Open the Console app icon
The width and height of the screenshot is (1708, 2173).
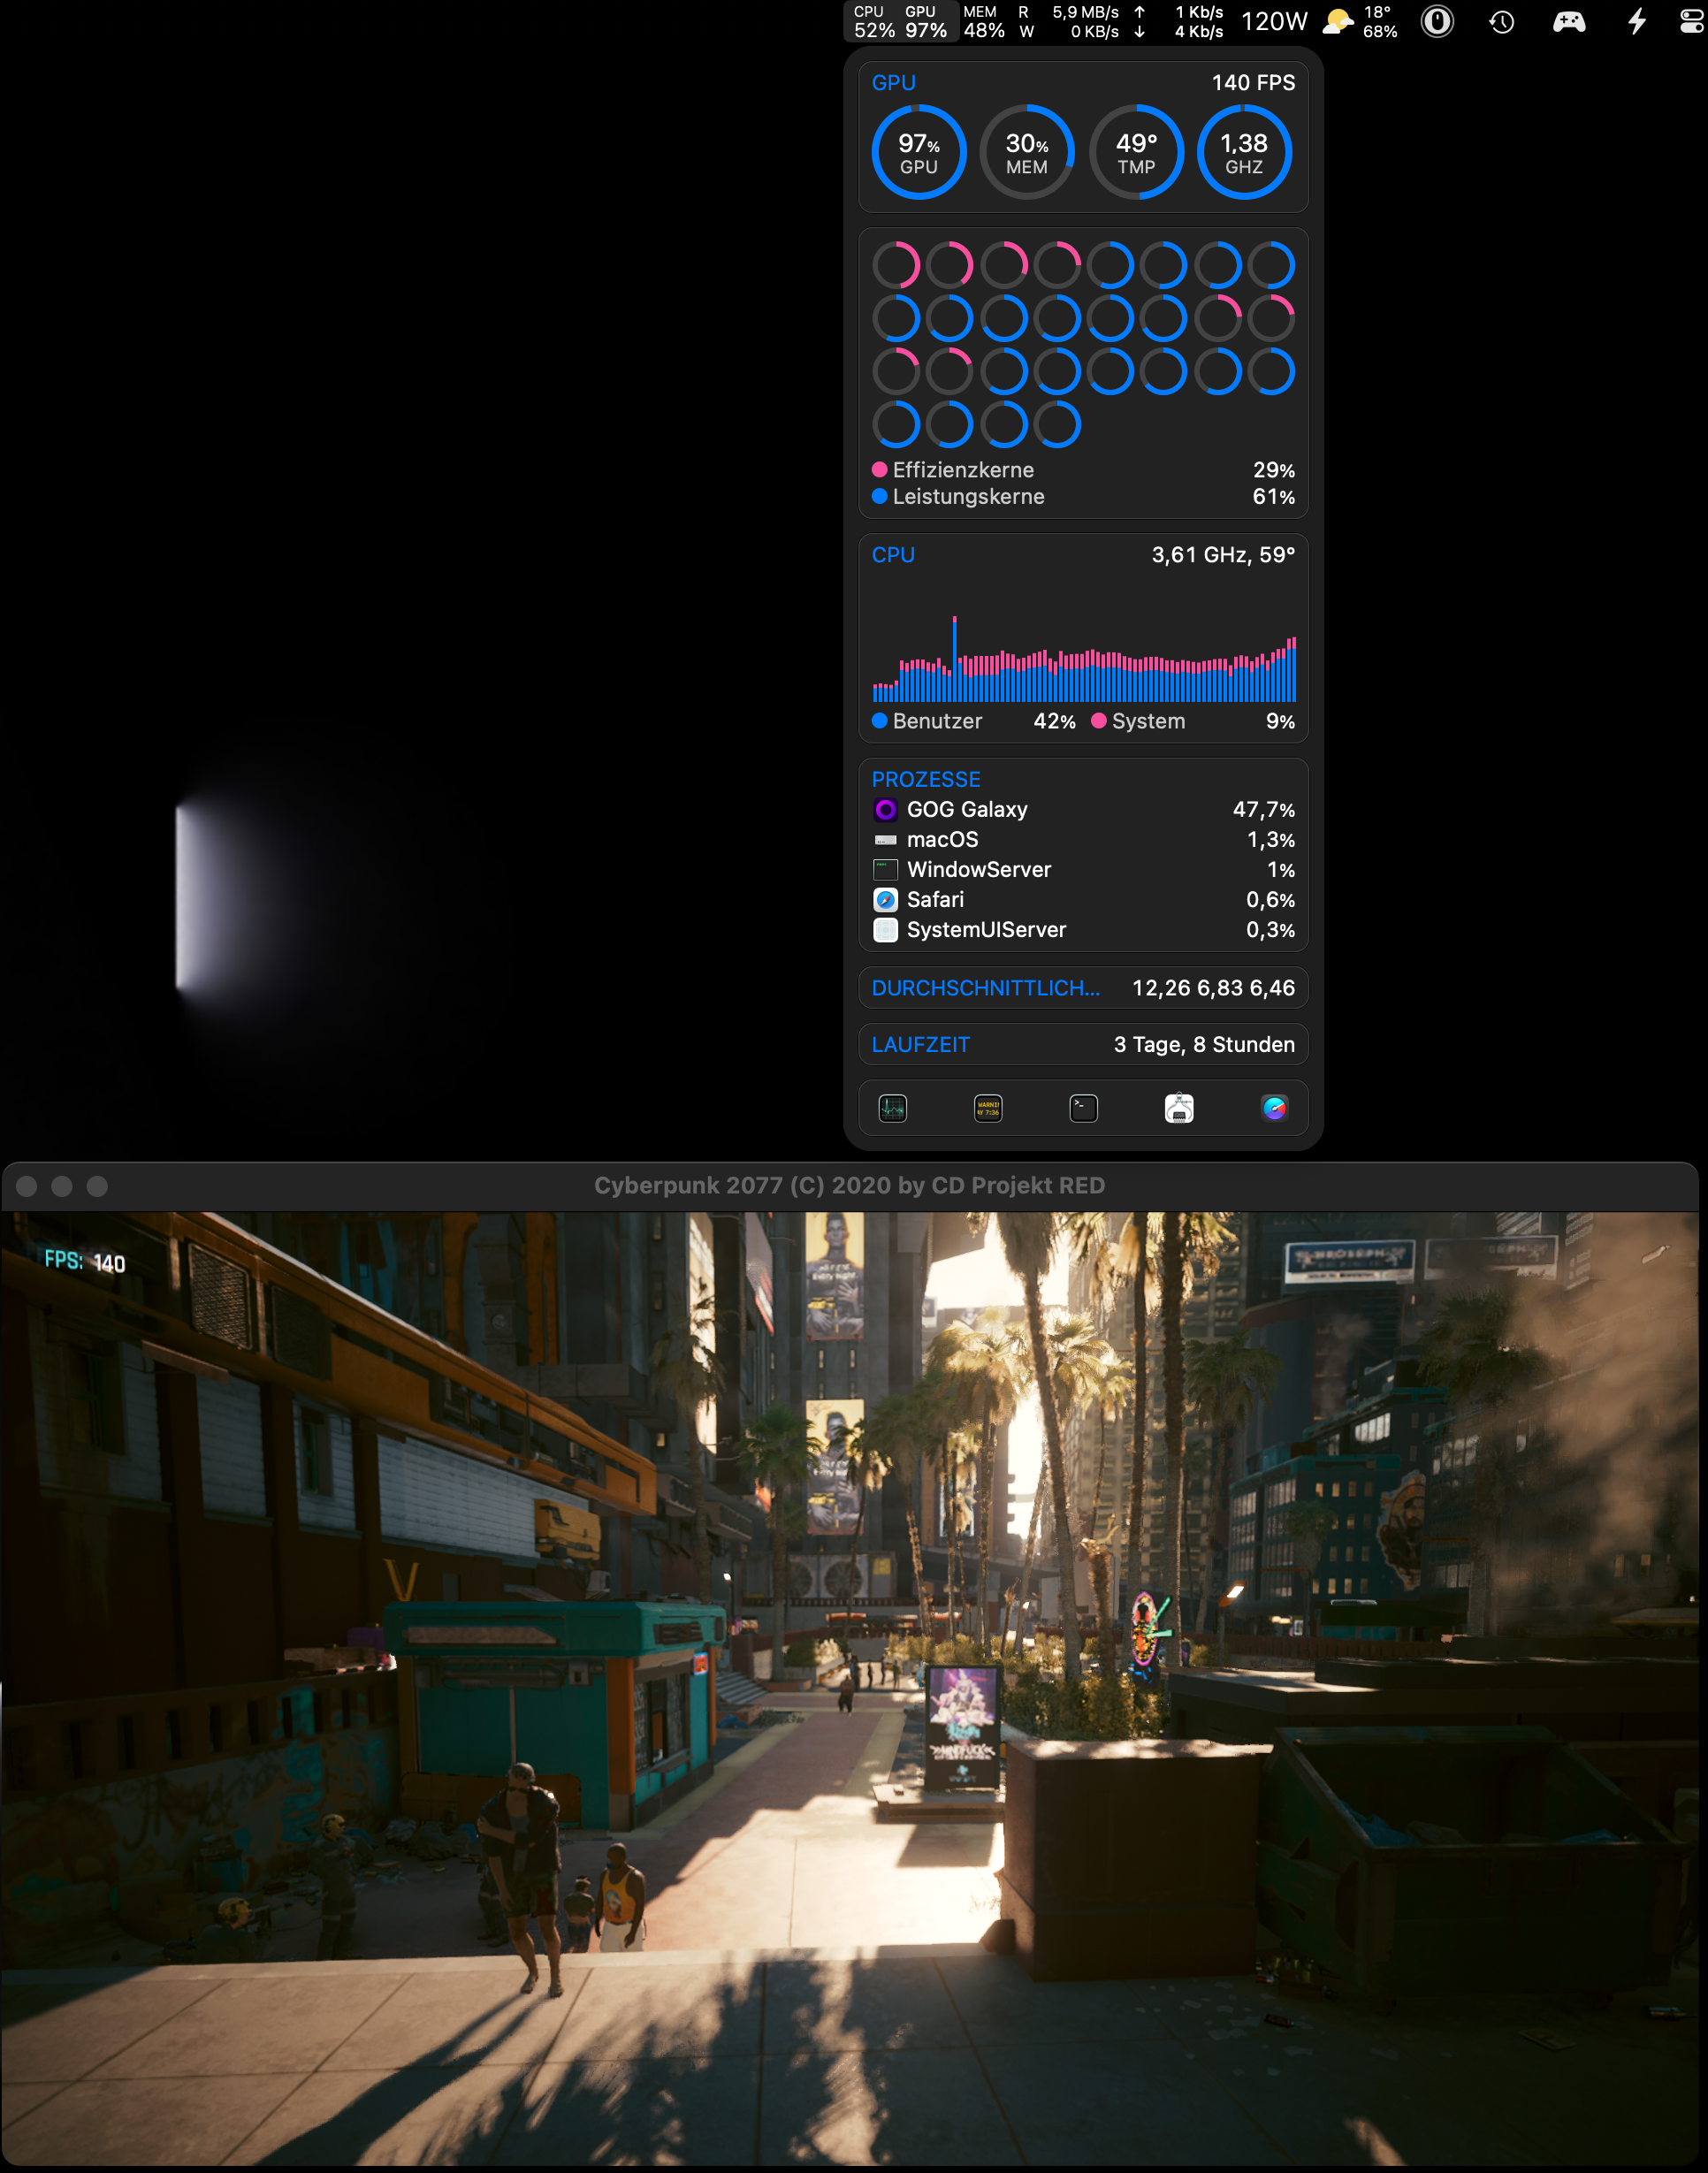click(988, 1108)
